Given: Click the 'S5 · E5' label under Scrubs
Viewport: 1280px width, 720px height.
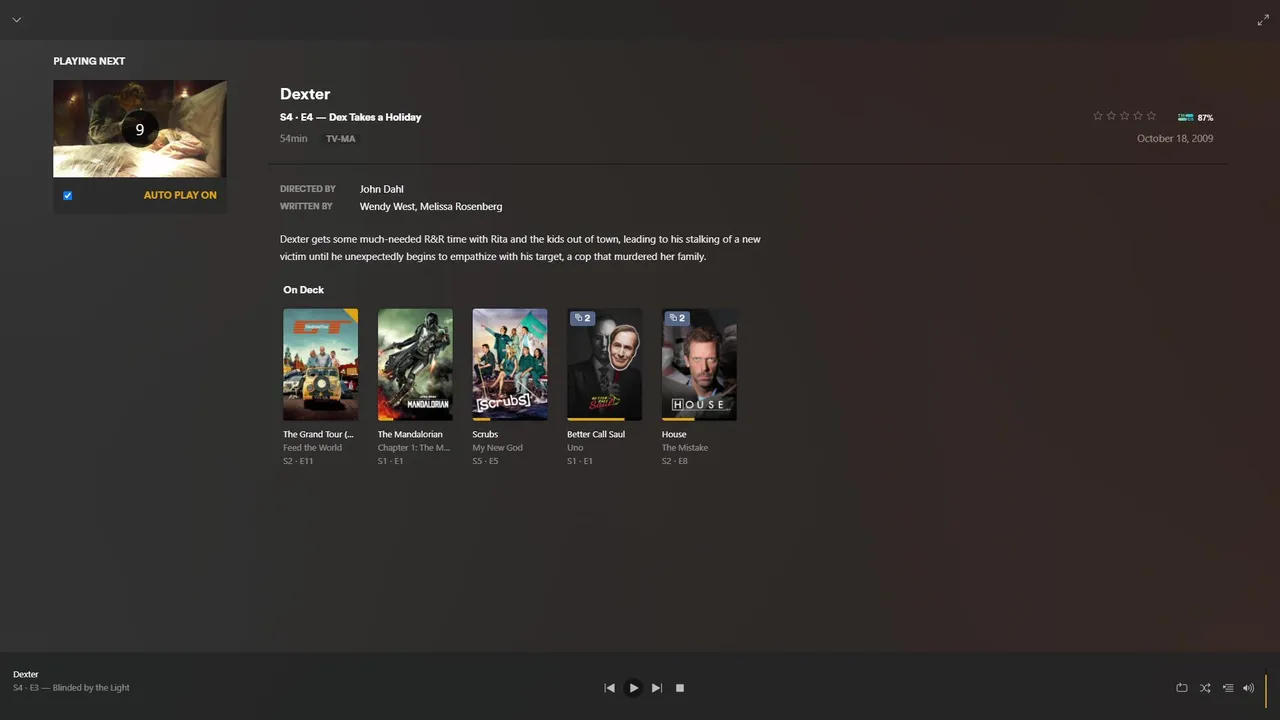Looking at the screenshot, I should (485, 462).
